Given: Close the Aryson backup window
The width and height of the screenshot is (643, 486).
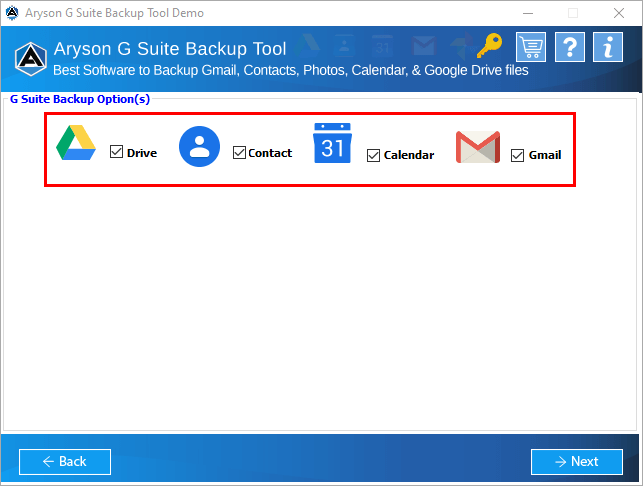Looking at the screenshot, I should coord(619,13).
